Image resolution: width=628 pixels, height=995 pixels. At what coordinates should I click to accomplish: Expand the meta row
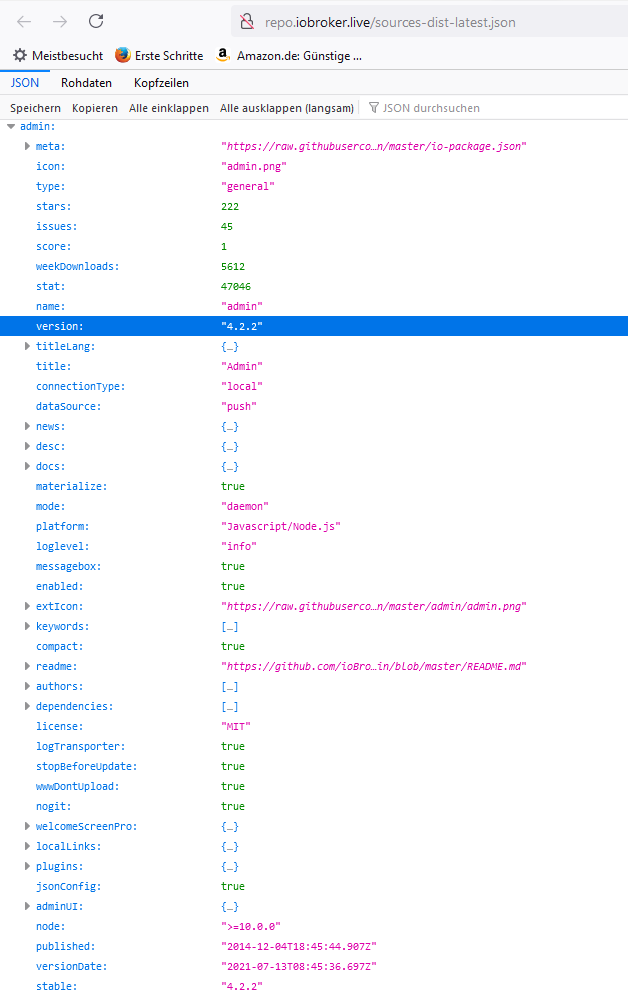pos(27,146)
